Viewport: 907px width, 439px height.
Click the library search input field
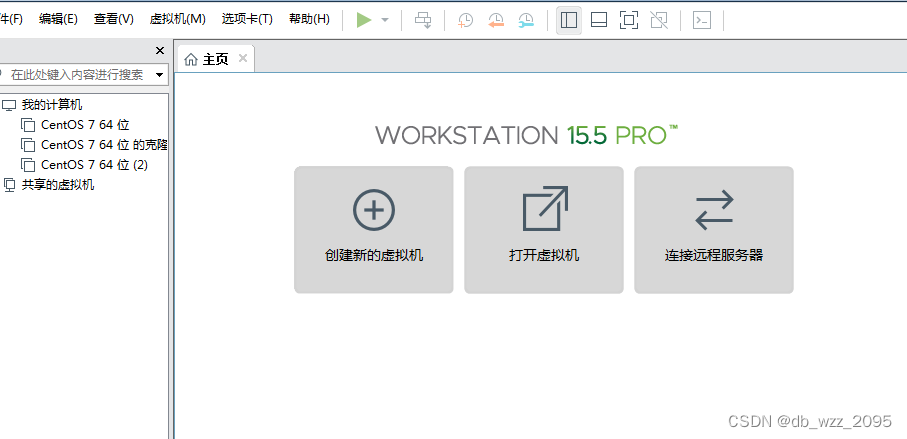79,75
